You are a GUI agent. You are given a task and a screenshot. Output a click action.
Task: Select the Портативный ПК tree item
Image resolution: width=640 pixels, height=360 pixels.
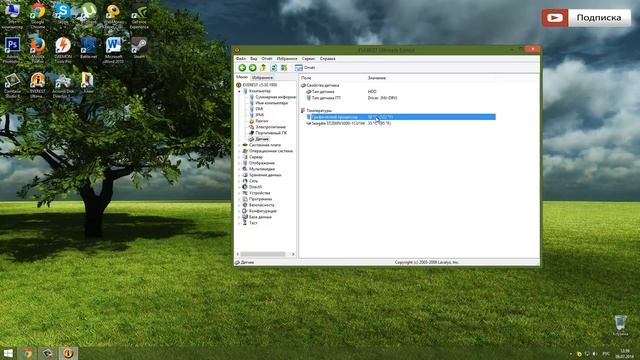(x=268, y=133)
